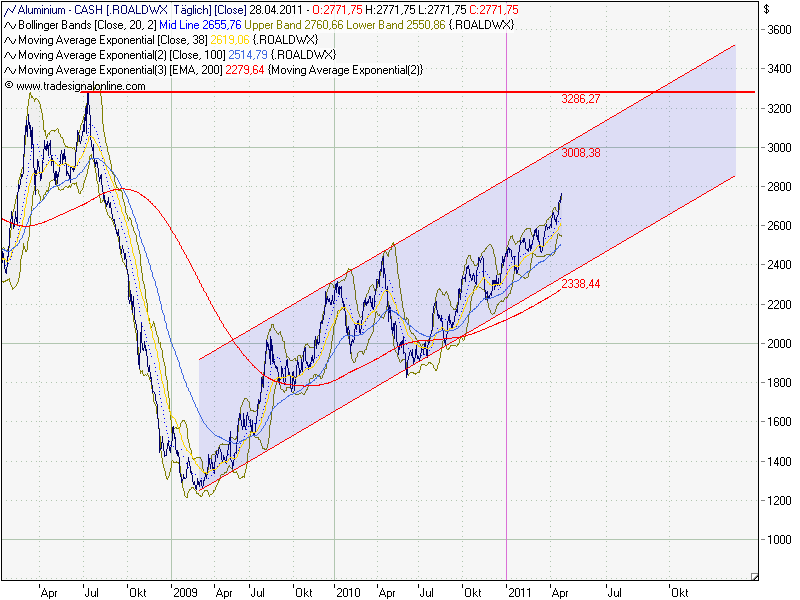The width and height of the screenshot is (800, 600).
Task: Click the high price H:2771,75
Action: click(390, 10)
